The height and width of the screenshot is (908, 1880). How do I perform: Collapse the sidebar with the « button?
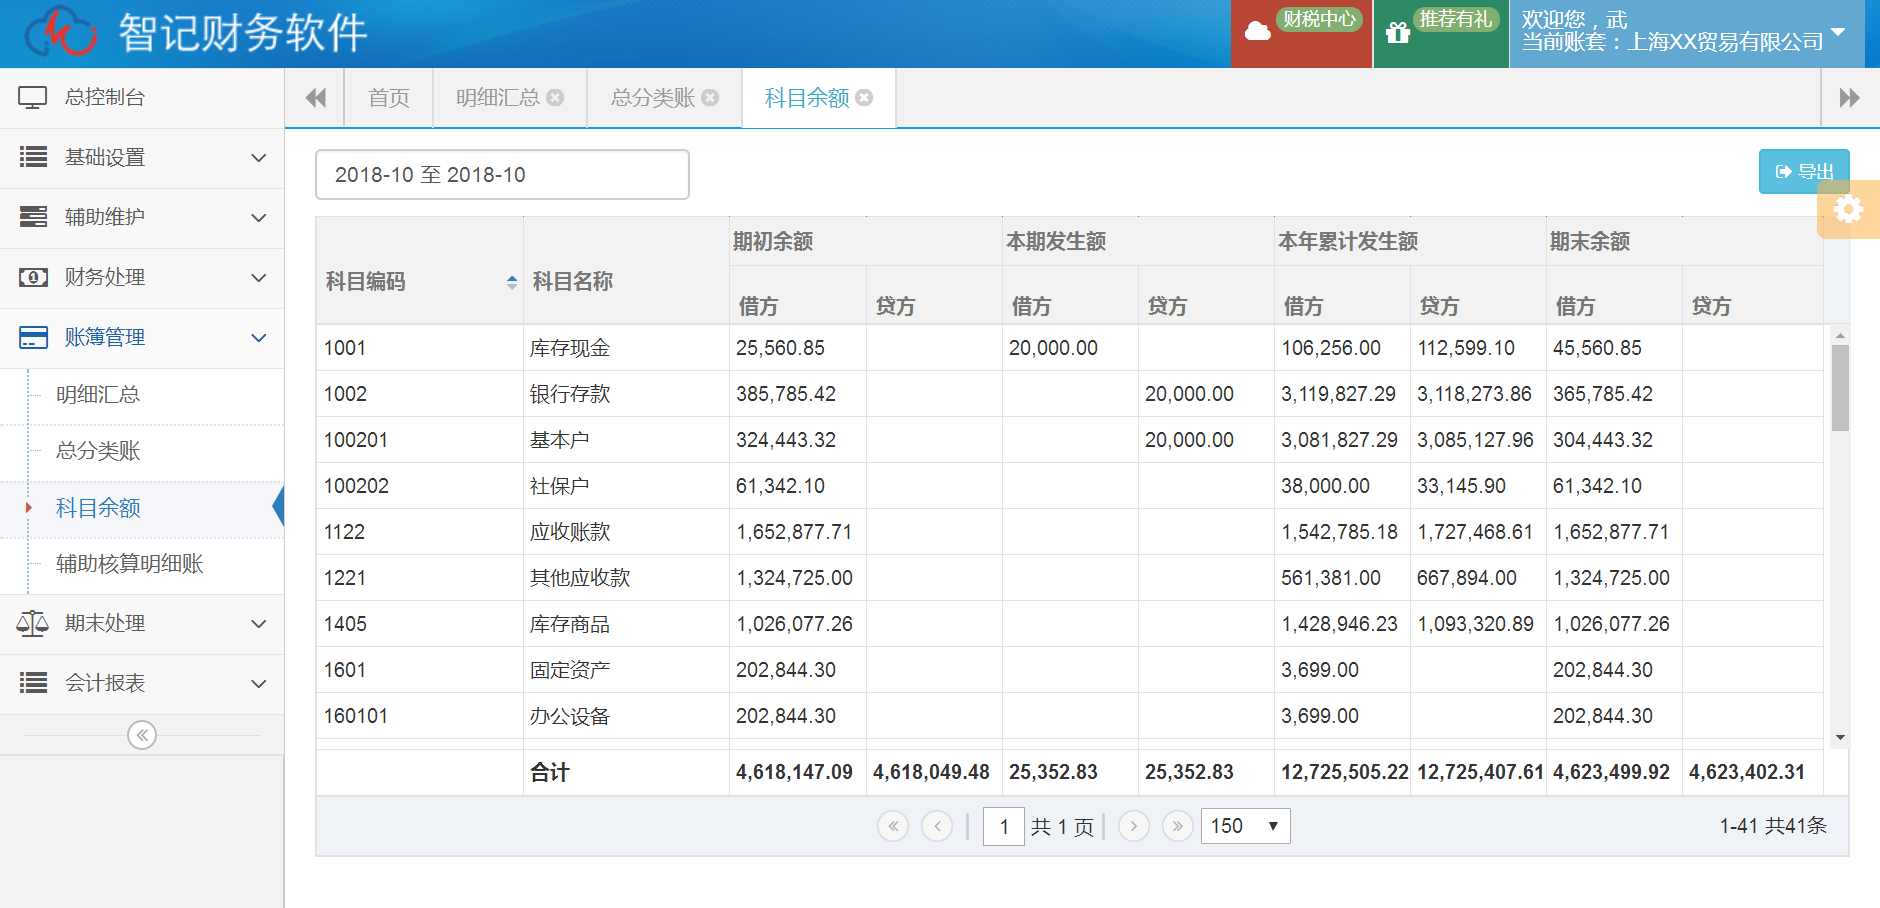pyautogui.click(x=142, y=734)
